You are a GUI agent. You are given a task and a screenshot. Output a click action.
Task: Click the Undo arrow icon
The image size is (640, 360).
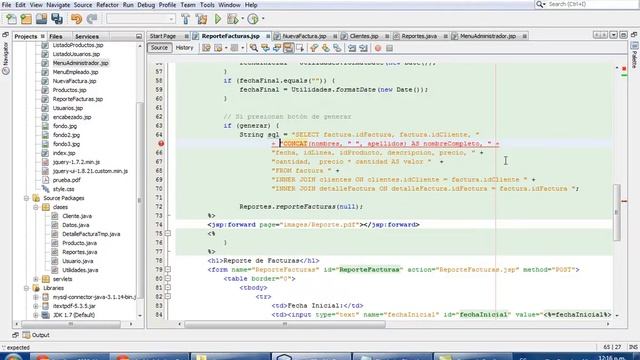76,19
